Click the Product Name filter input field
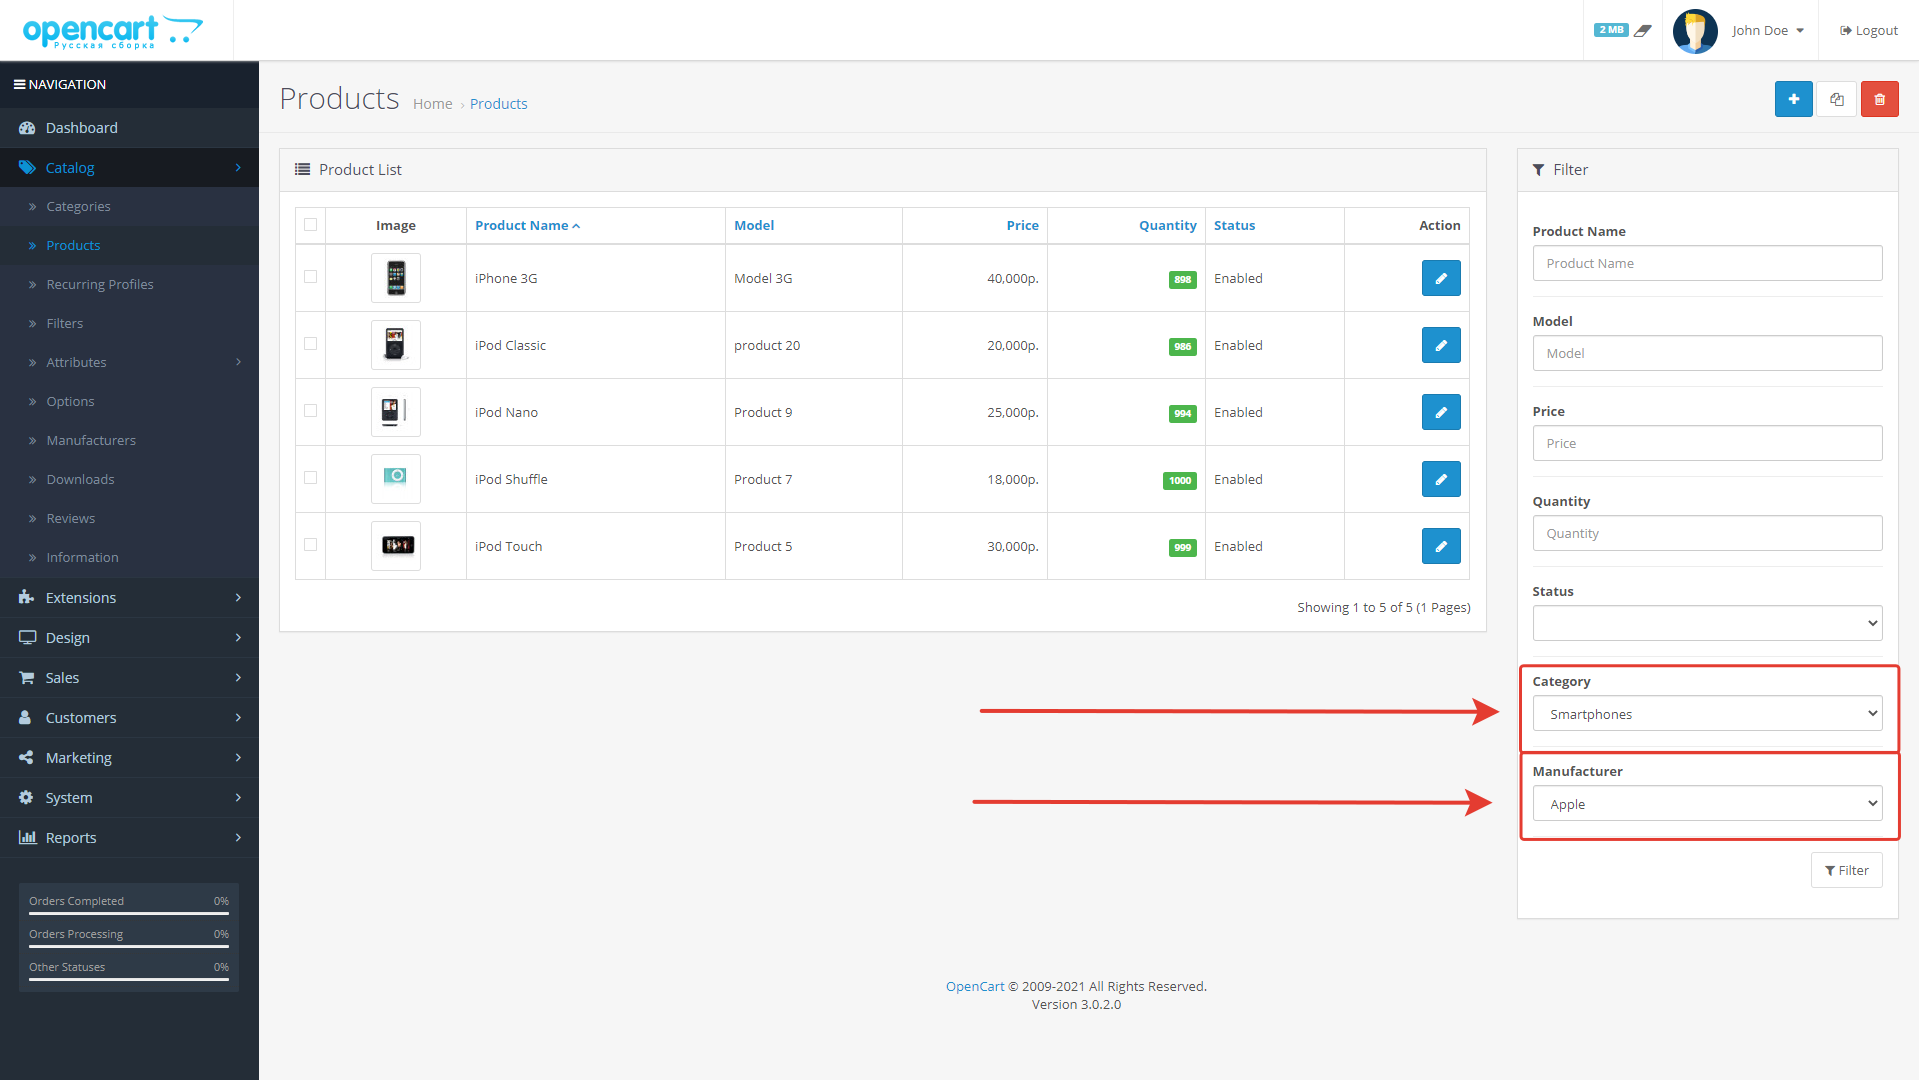Viewport: 1920px width, 1080px height. pyautogui.click(x=1706, y=263)
